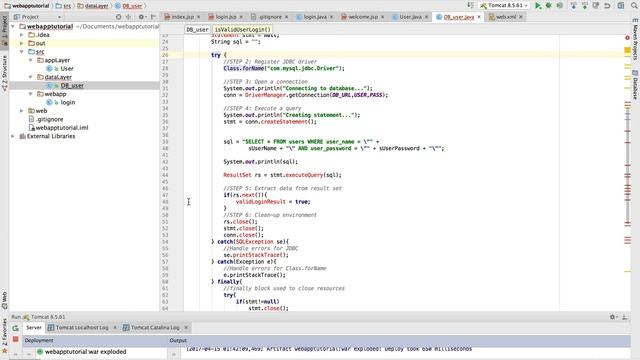This screenshot has width=640, height=360.
Task: Place cursor on the executeQuery(sql) line
Action: (282, 175)
